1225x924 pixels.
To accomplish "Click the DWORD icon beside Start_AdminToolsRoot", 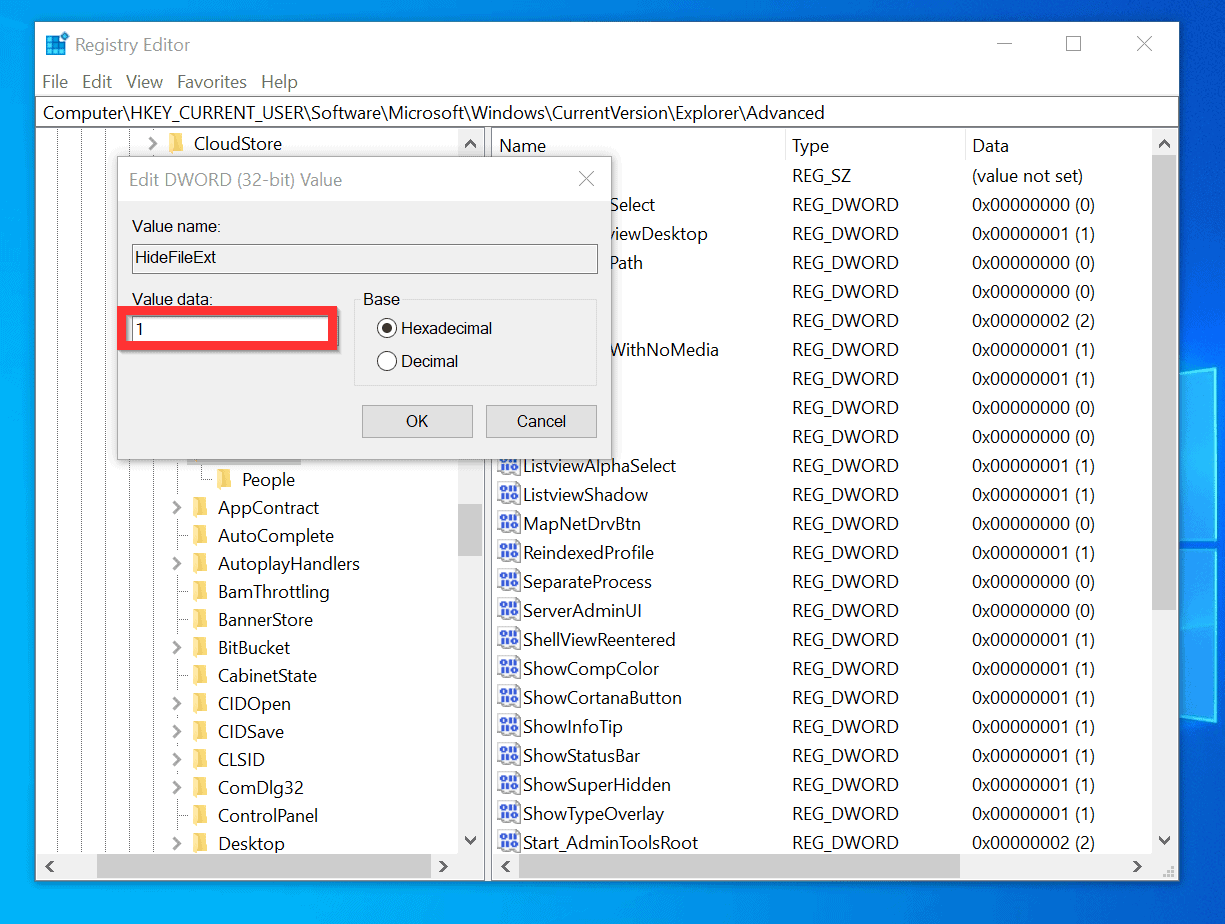I will [x=507, y=842].
